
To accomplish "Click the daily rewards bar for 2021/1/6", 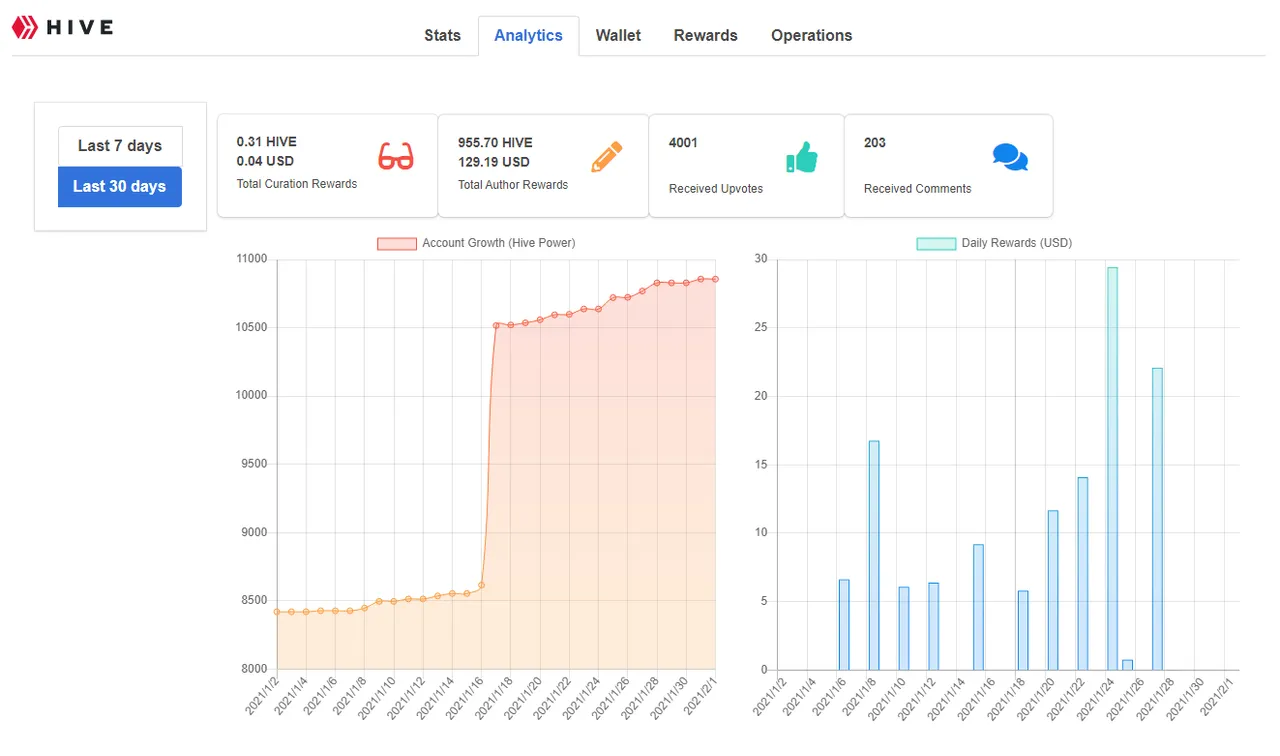I will tap(844, 625).
